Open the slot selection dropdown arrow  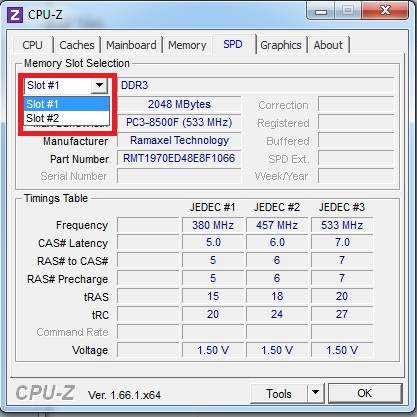tap(99, 85)
